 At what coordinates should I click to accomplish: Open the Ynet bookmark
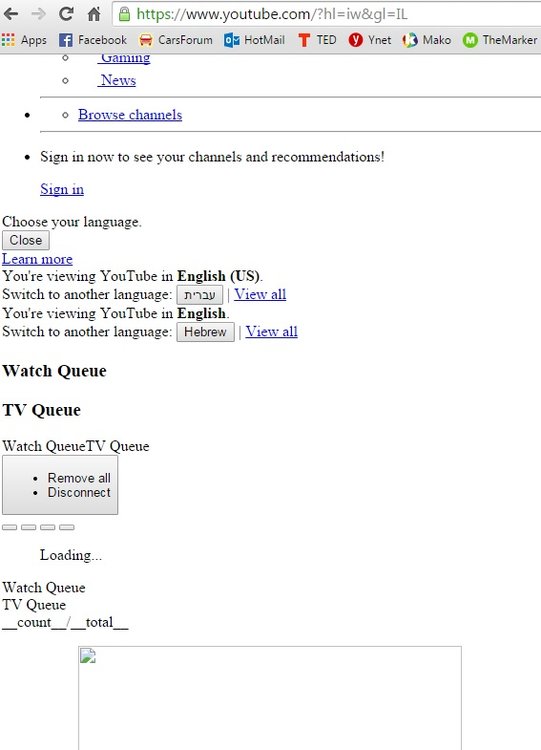pos(370,40)
